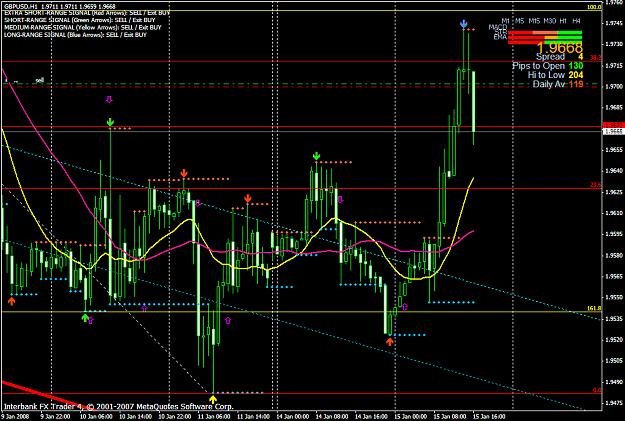Select the orange down arrow near 10 Jan 22:00
Image resolution: width=625 pixels, height=421 pixels.
[184, 173]
